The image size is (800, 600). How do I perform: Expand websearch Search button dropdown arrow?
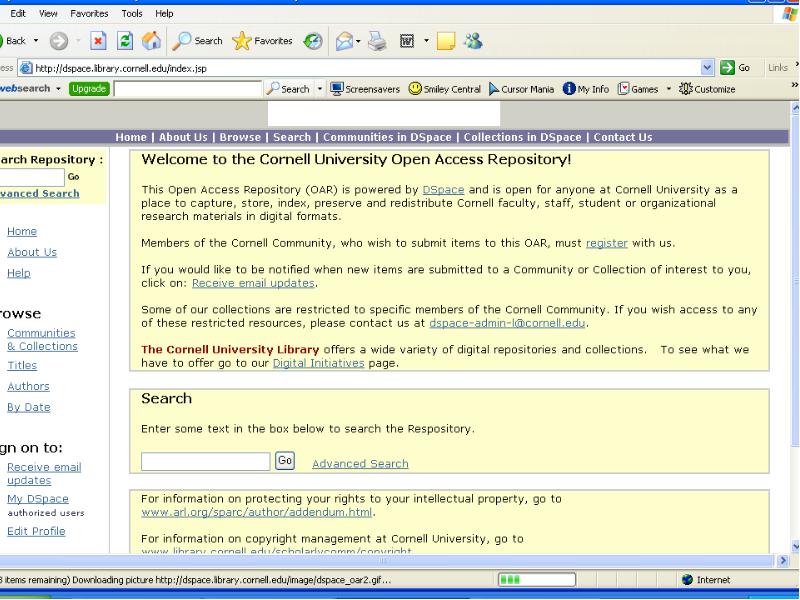pos(320,89)
